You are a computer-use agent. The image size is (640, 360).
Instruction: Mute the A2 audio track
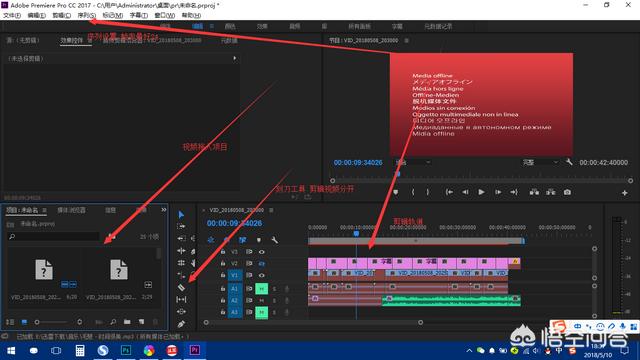point(261,300)
